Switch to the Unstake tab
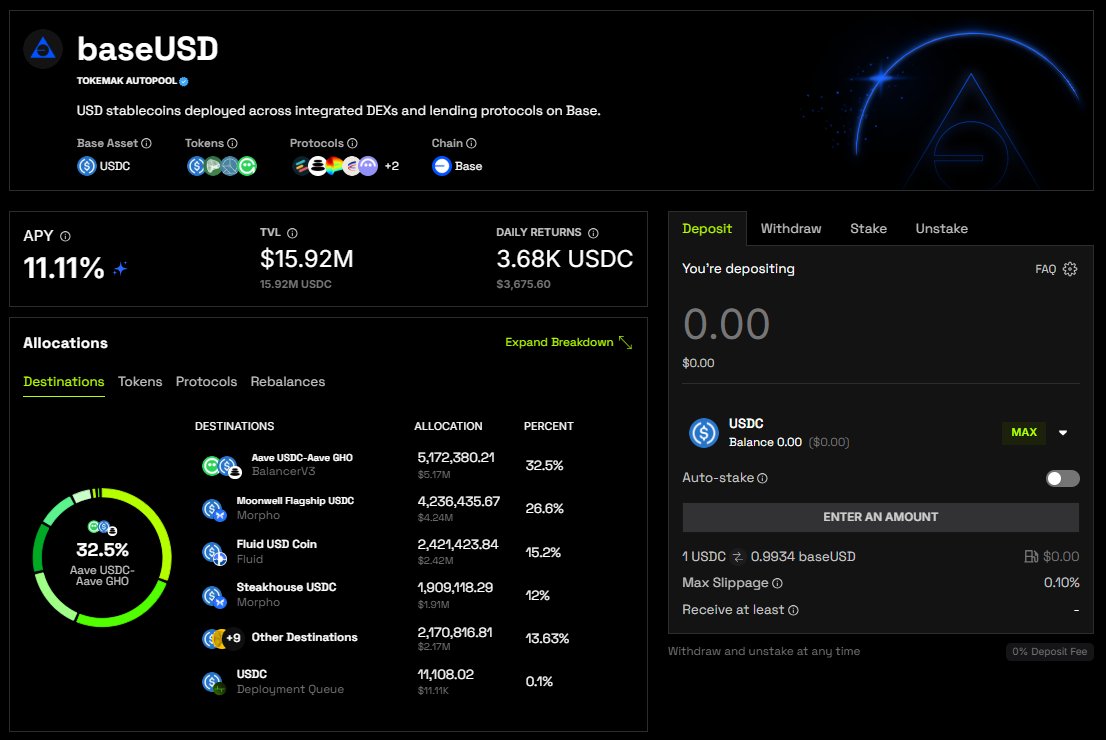The width and height of the screenshot is (1106, 740). 942,229
